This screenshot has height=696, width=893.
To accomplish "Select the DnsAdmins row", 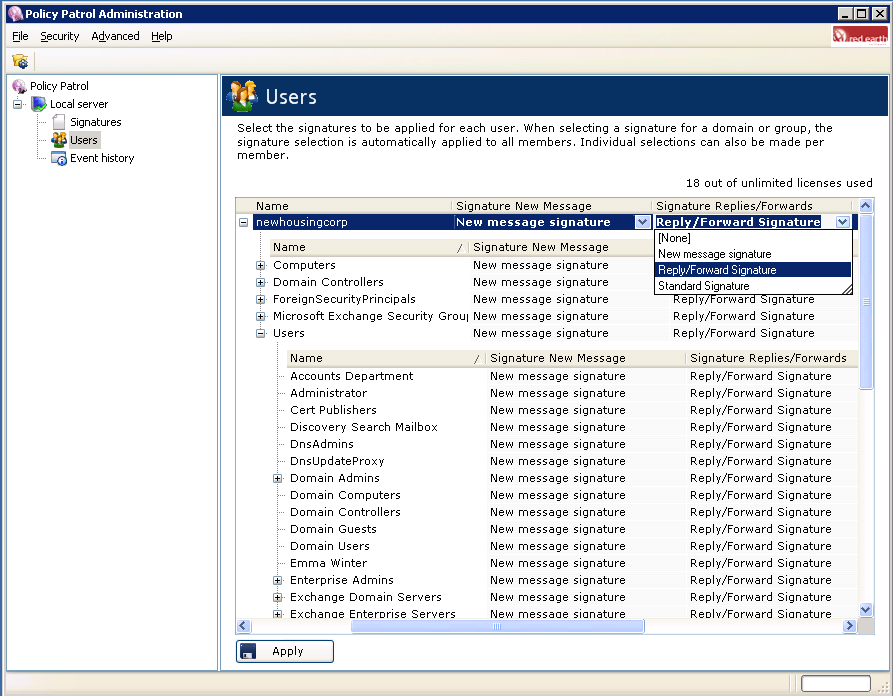I will click(x=572, y=444).
